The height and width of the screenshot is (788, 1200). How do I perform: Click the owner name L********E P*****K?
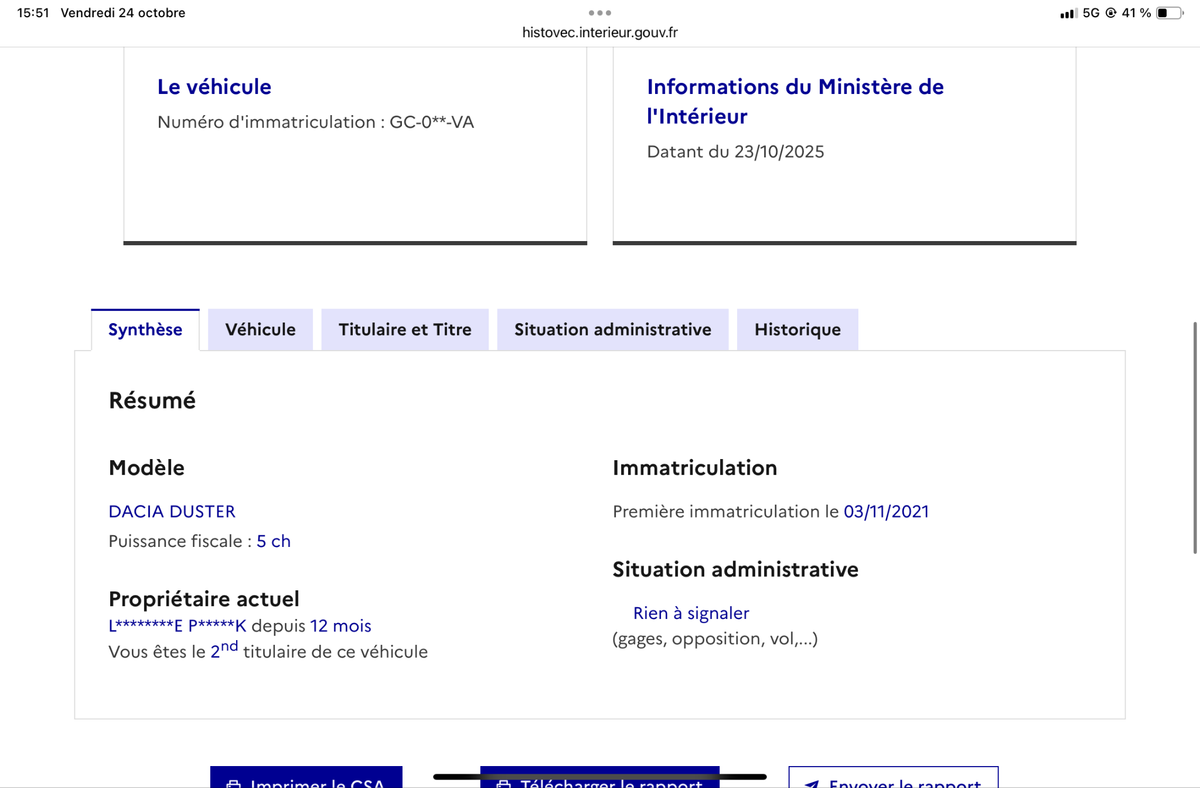[177, 626]
